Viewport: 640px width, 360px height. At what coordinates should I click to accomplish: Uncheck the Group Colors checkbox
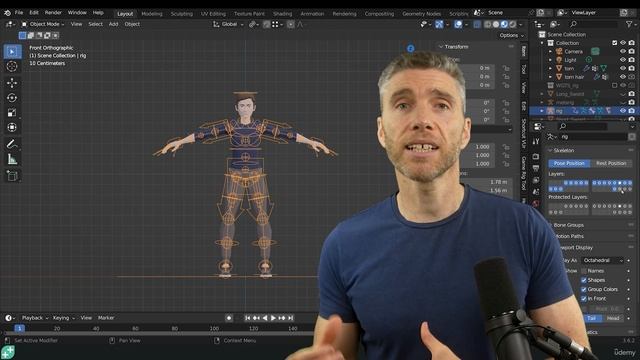tap(584, 289)
